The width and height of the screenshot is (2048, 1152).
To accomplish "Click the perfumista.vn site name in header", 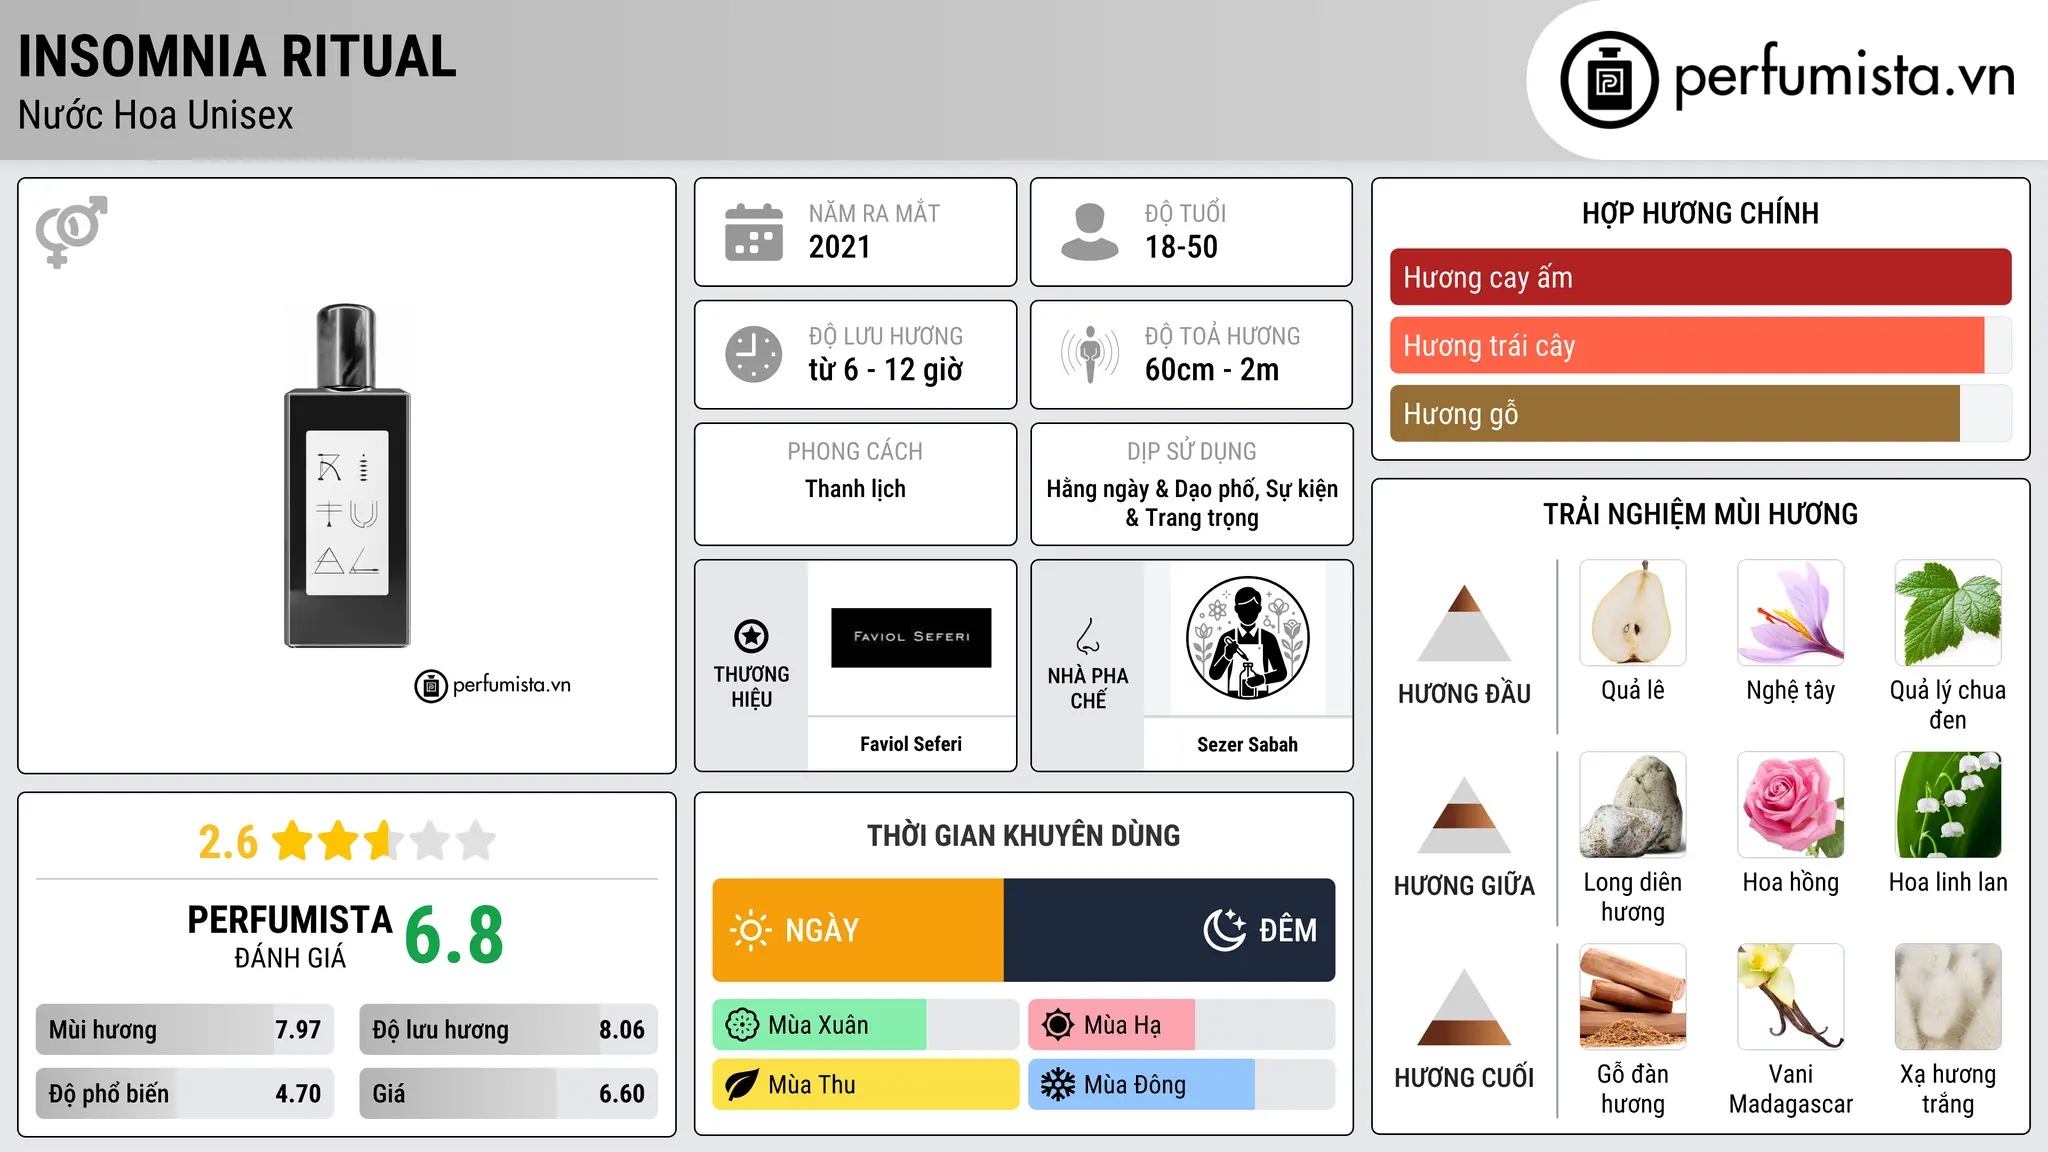I will point(1845,76).
